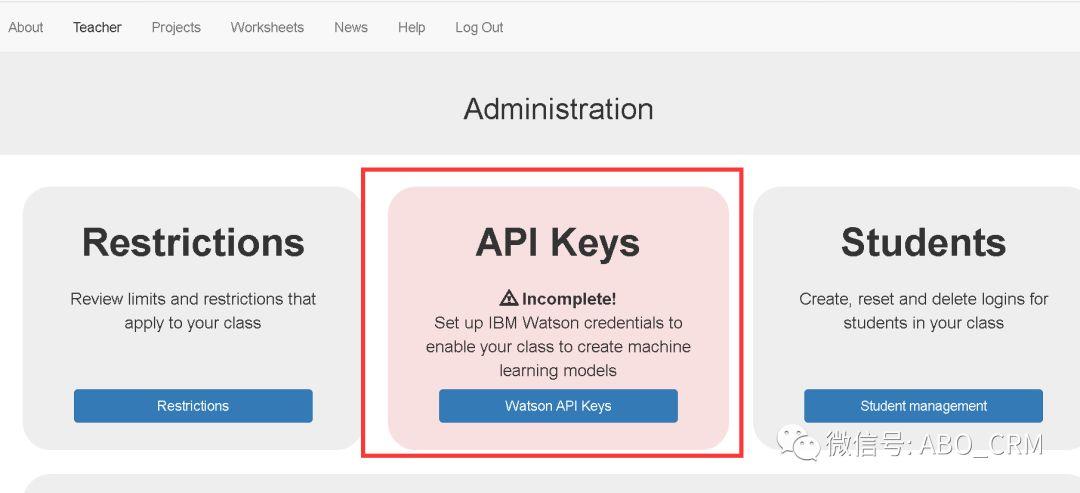Go to Projects in top navigation
This screenshot has height=493, width=1080.
(176, 28)
